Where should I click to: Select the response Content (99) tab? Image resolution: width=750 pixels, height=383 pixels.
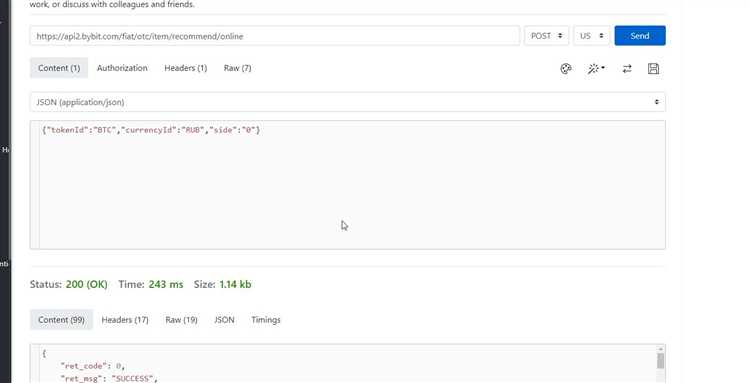(x=61, y=320)
